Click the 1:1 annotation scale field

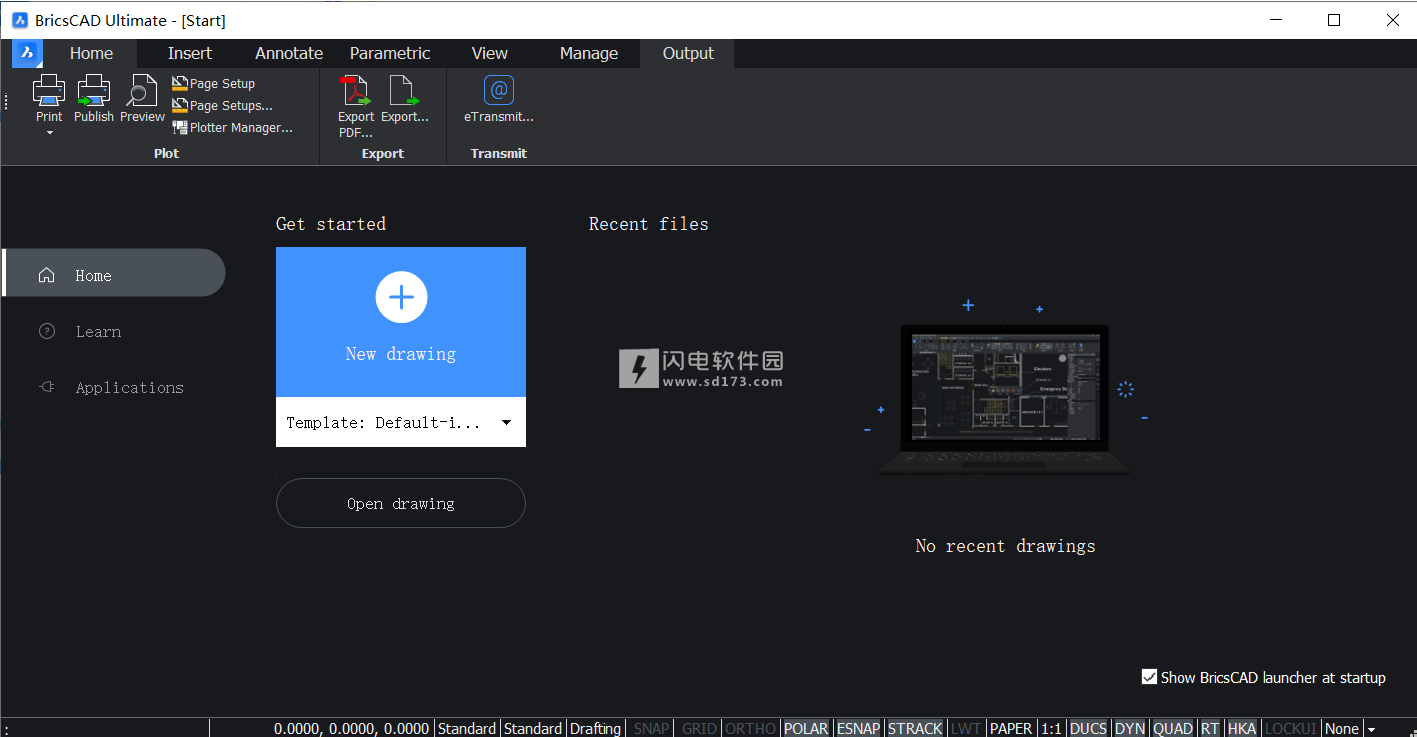coord(1052,729)
